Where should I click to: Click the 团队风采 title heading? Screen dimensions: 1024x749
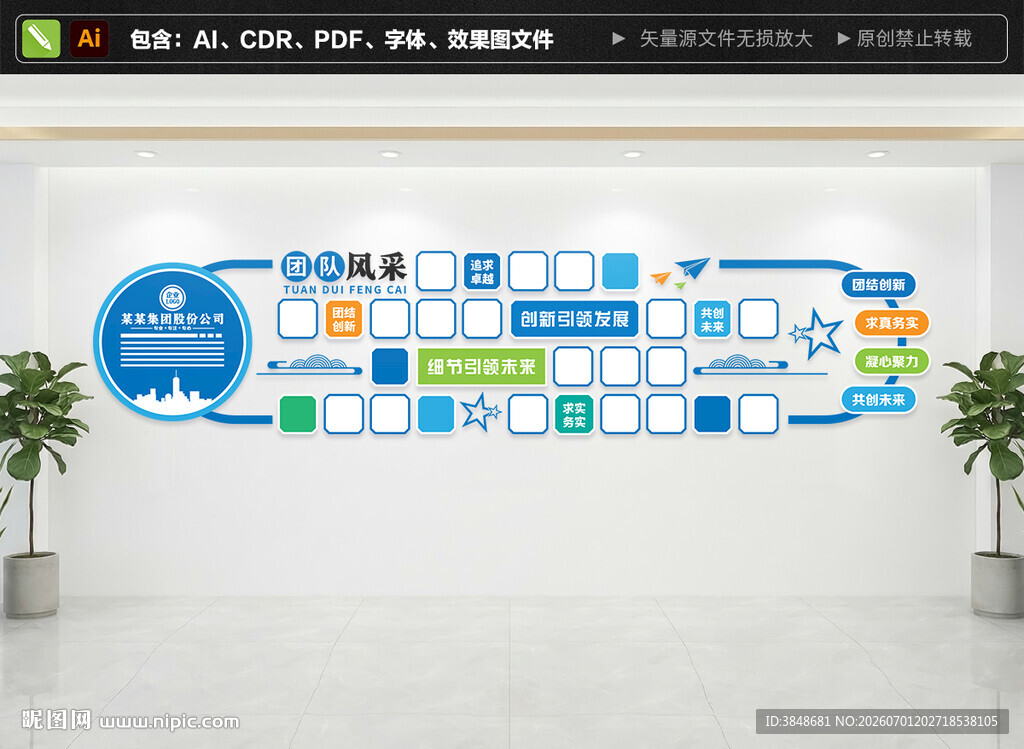pos(344,267)
